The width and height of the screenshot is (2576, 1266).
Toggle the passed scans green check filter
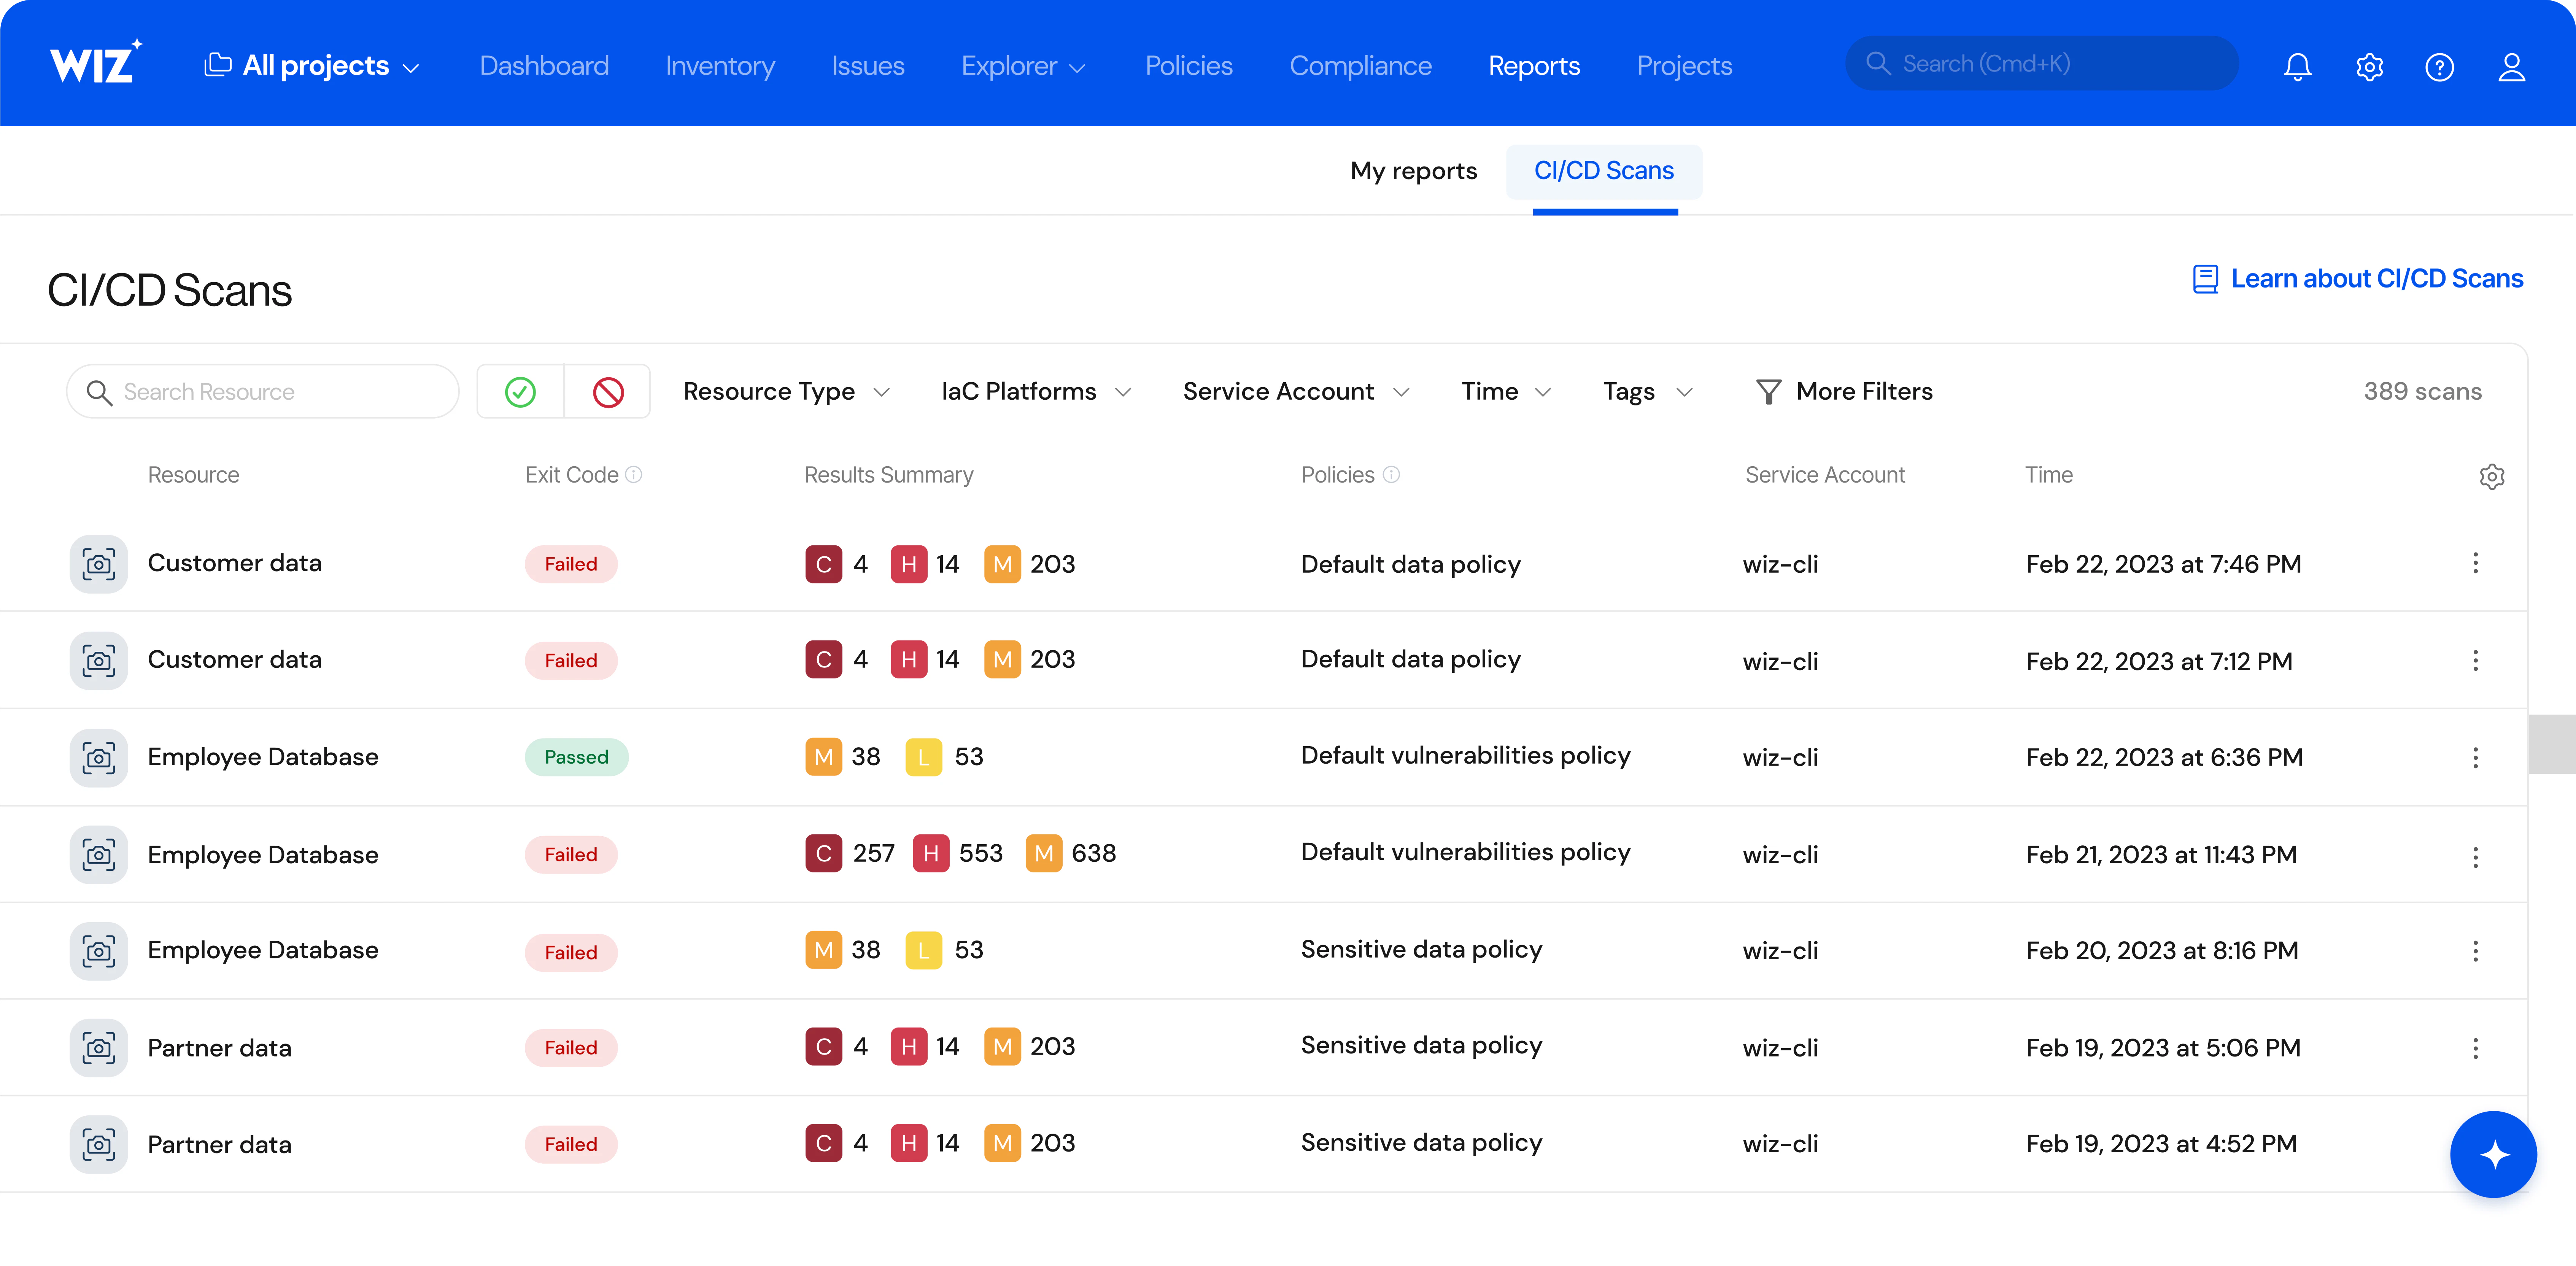click(520, 392)
